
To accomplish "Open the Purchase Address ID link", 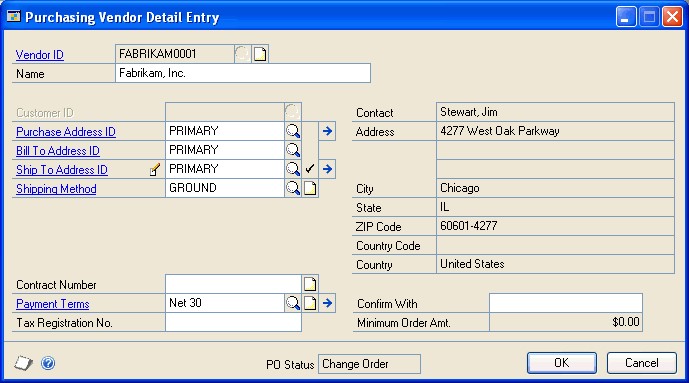I will coord(66,132).
